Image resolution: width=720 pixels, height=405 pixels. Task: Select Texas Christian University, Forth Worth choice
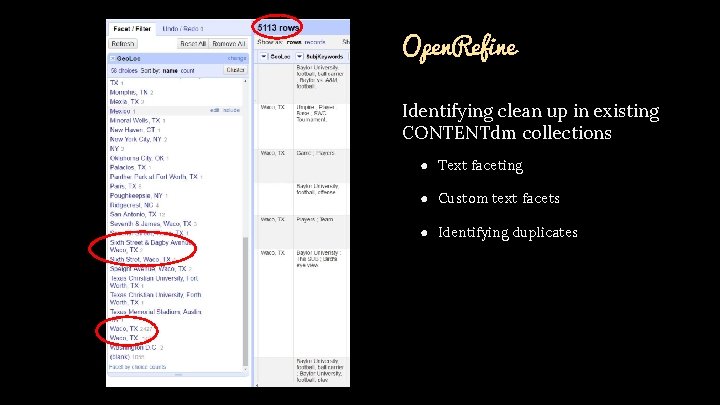click(x=155, y=298)
